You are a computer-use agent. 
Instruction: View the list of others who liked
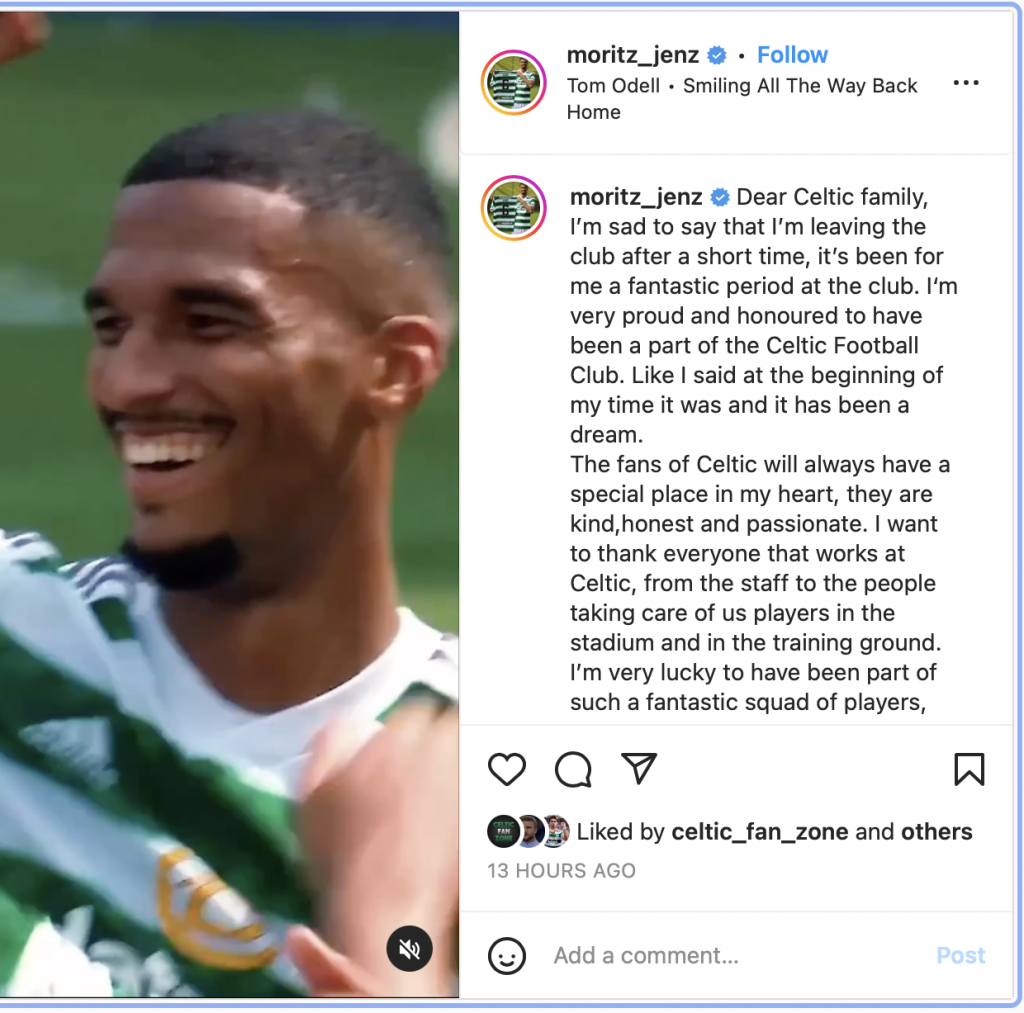click(936, 831)
